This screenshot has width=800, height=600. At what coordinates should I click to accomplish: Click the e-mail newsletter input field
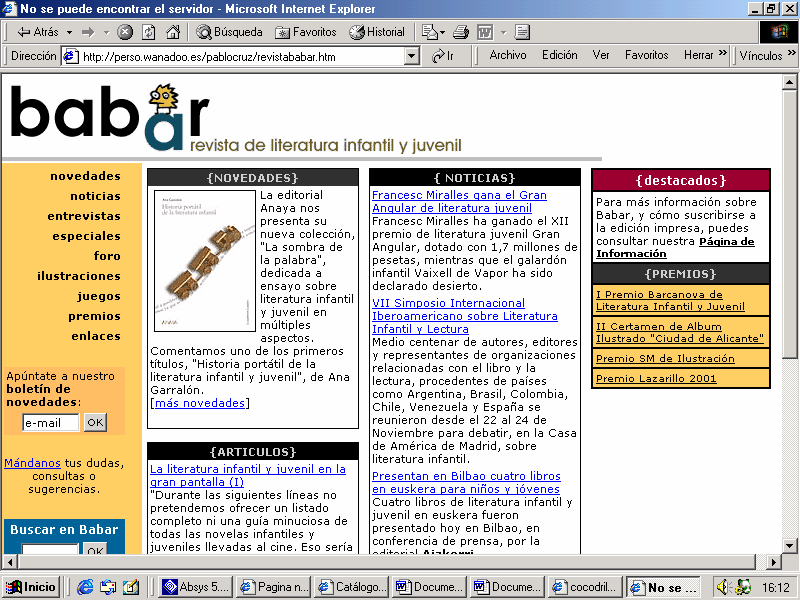[51, 422]
